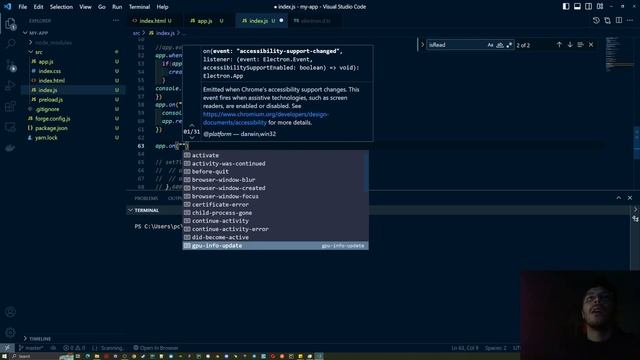
Task: Collapse the TERMINAL section chevron
Action: pos(130,210)
